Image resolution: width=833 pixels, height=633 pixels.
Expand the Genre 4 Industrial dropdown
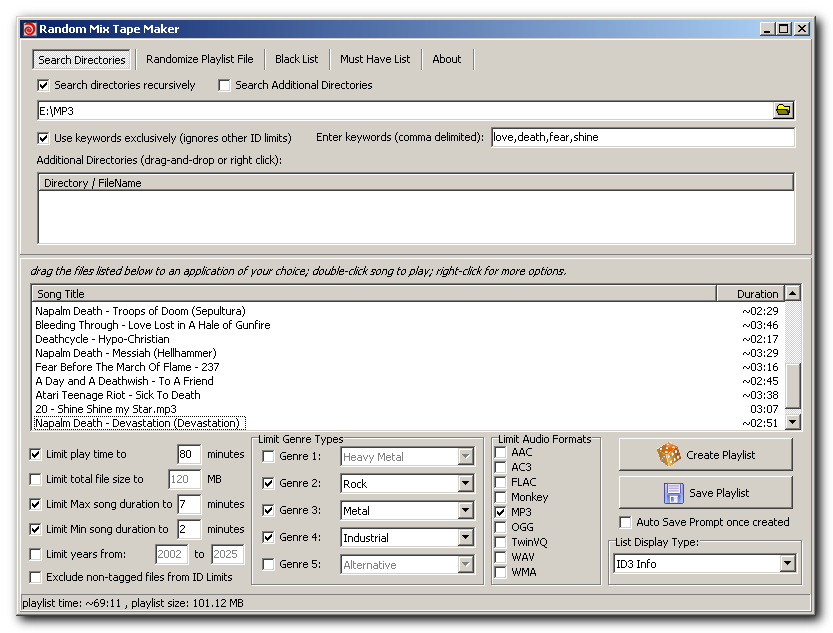click(x=465, y=538)
